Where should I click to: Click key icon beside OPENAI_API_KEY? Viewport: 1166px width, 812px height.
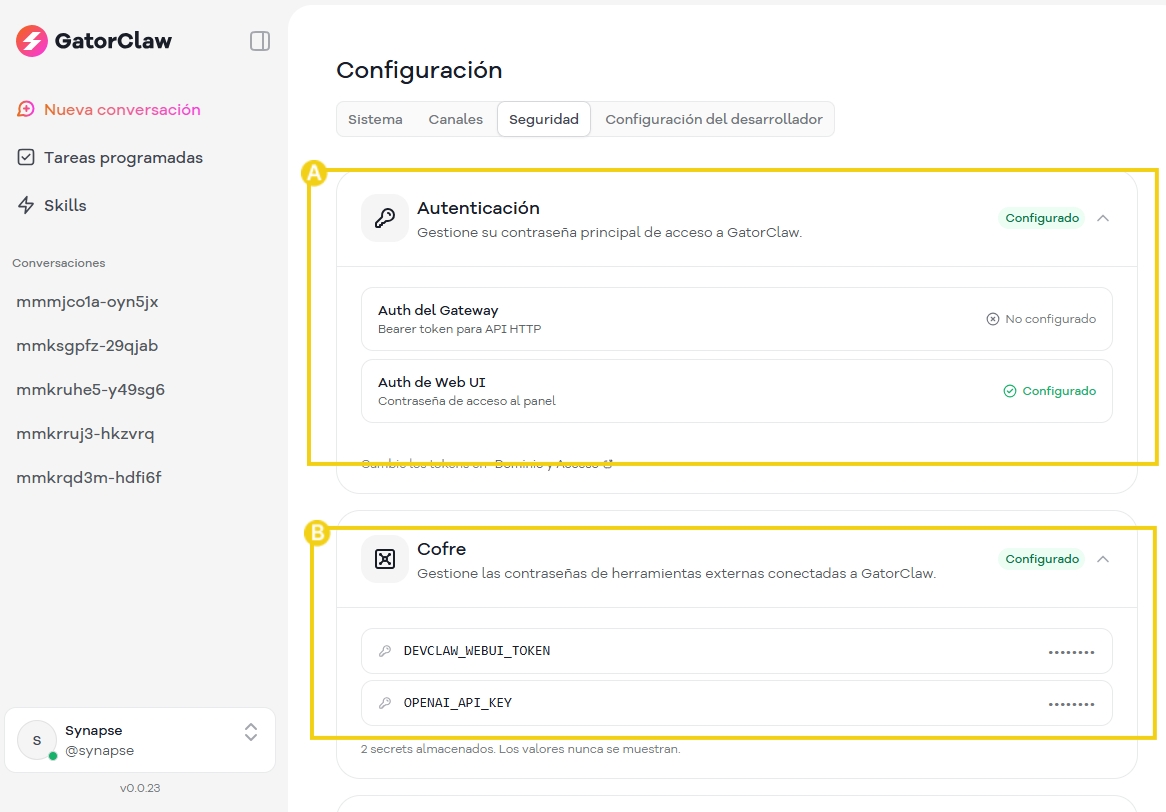385,703
